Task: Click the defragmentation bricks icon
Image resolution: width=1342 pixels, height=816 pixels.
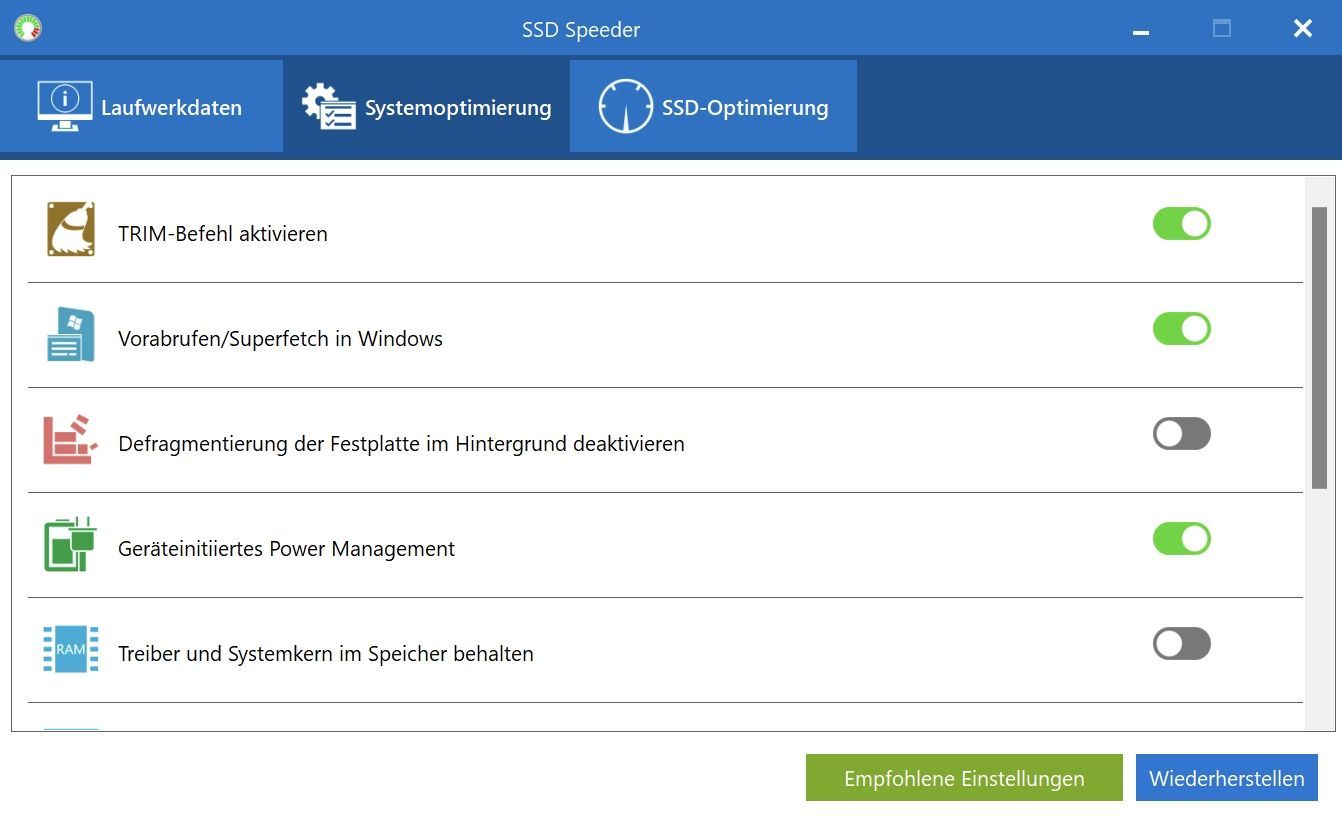Action: click(70, 439)
